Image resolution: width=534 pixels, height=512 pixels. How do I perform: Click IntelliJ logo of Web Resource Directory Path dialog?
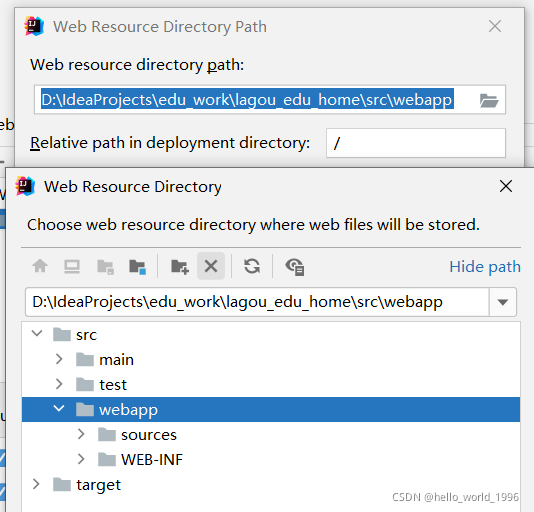[34, 26]
